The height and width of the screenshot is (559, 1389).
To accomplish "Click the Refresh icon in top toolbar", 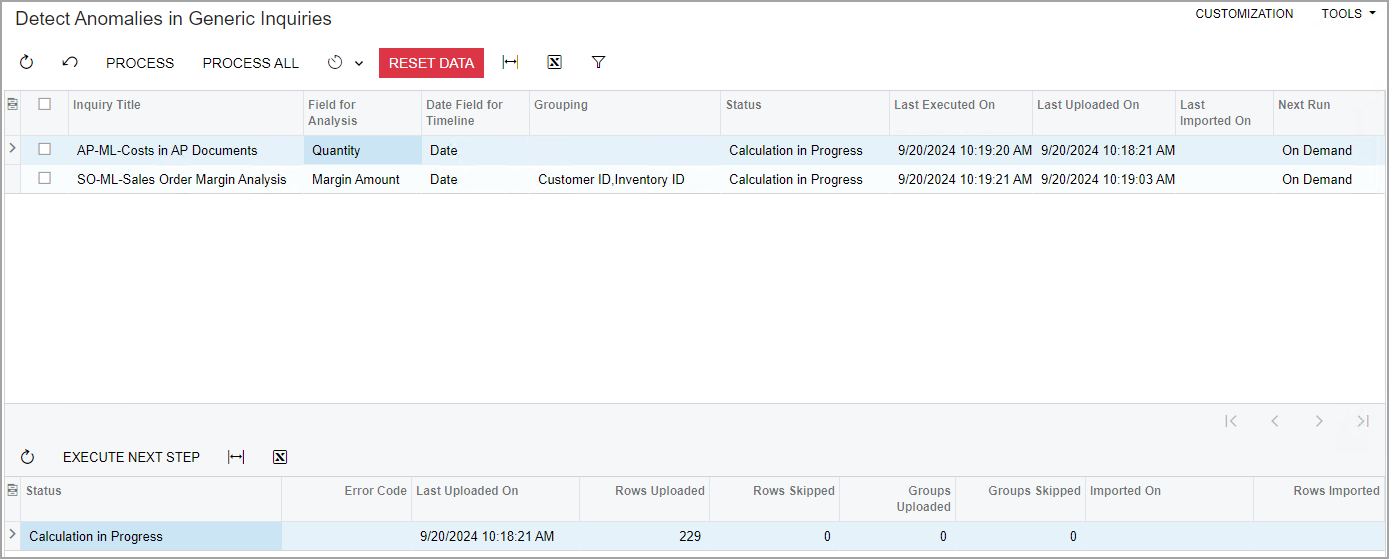I will pyautogui.click(x=27, y=62).
